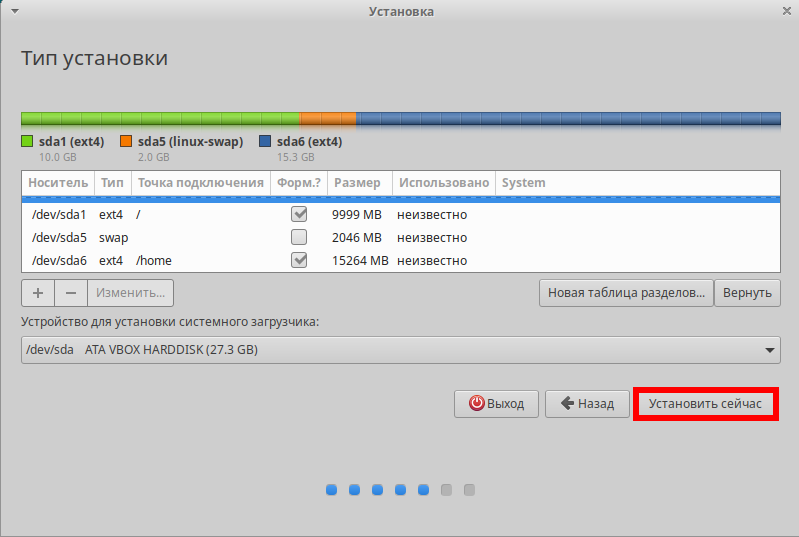Click the blue sda6 legend square

(265, 141)
